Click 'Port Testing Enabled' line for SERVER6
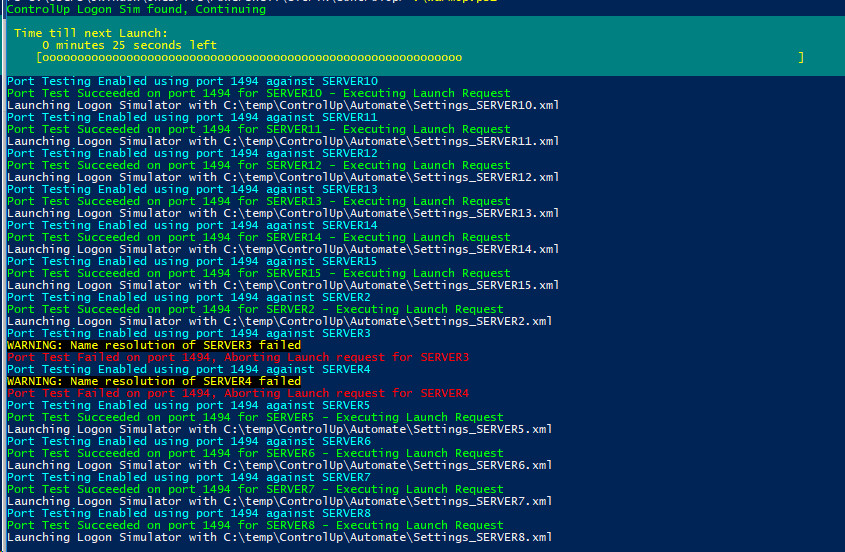The image size is (845, 552). (x=189, y=441)
